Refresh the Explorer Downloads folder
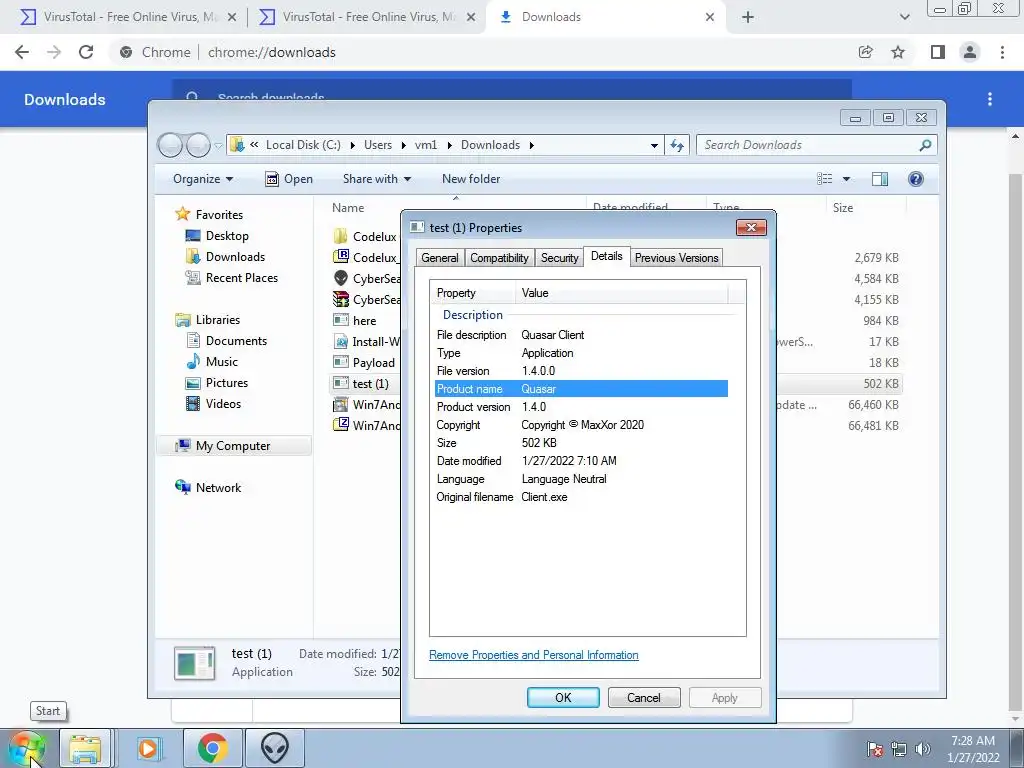Image resolution: width=1024 pixels, height=768 pixels. [677, 145]
